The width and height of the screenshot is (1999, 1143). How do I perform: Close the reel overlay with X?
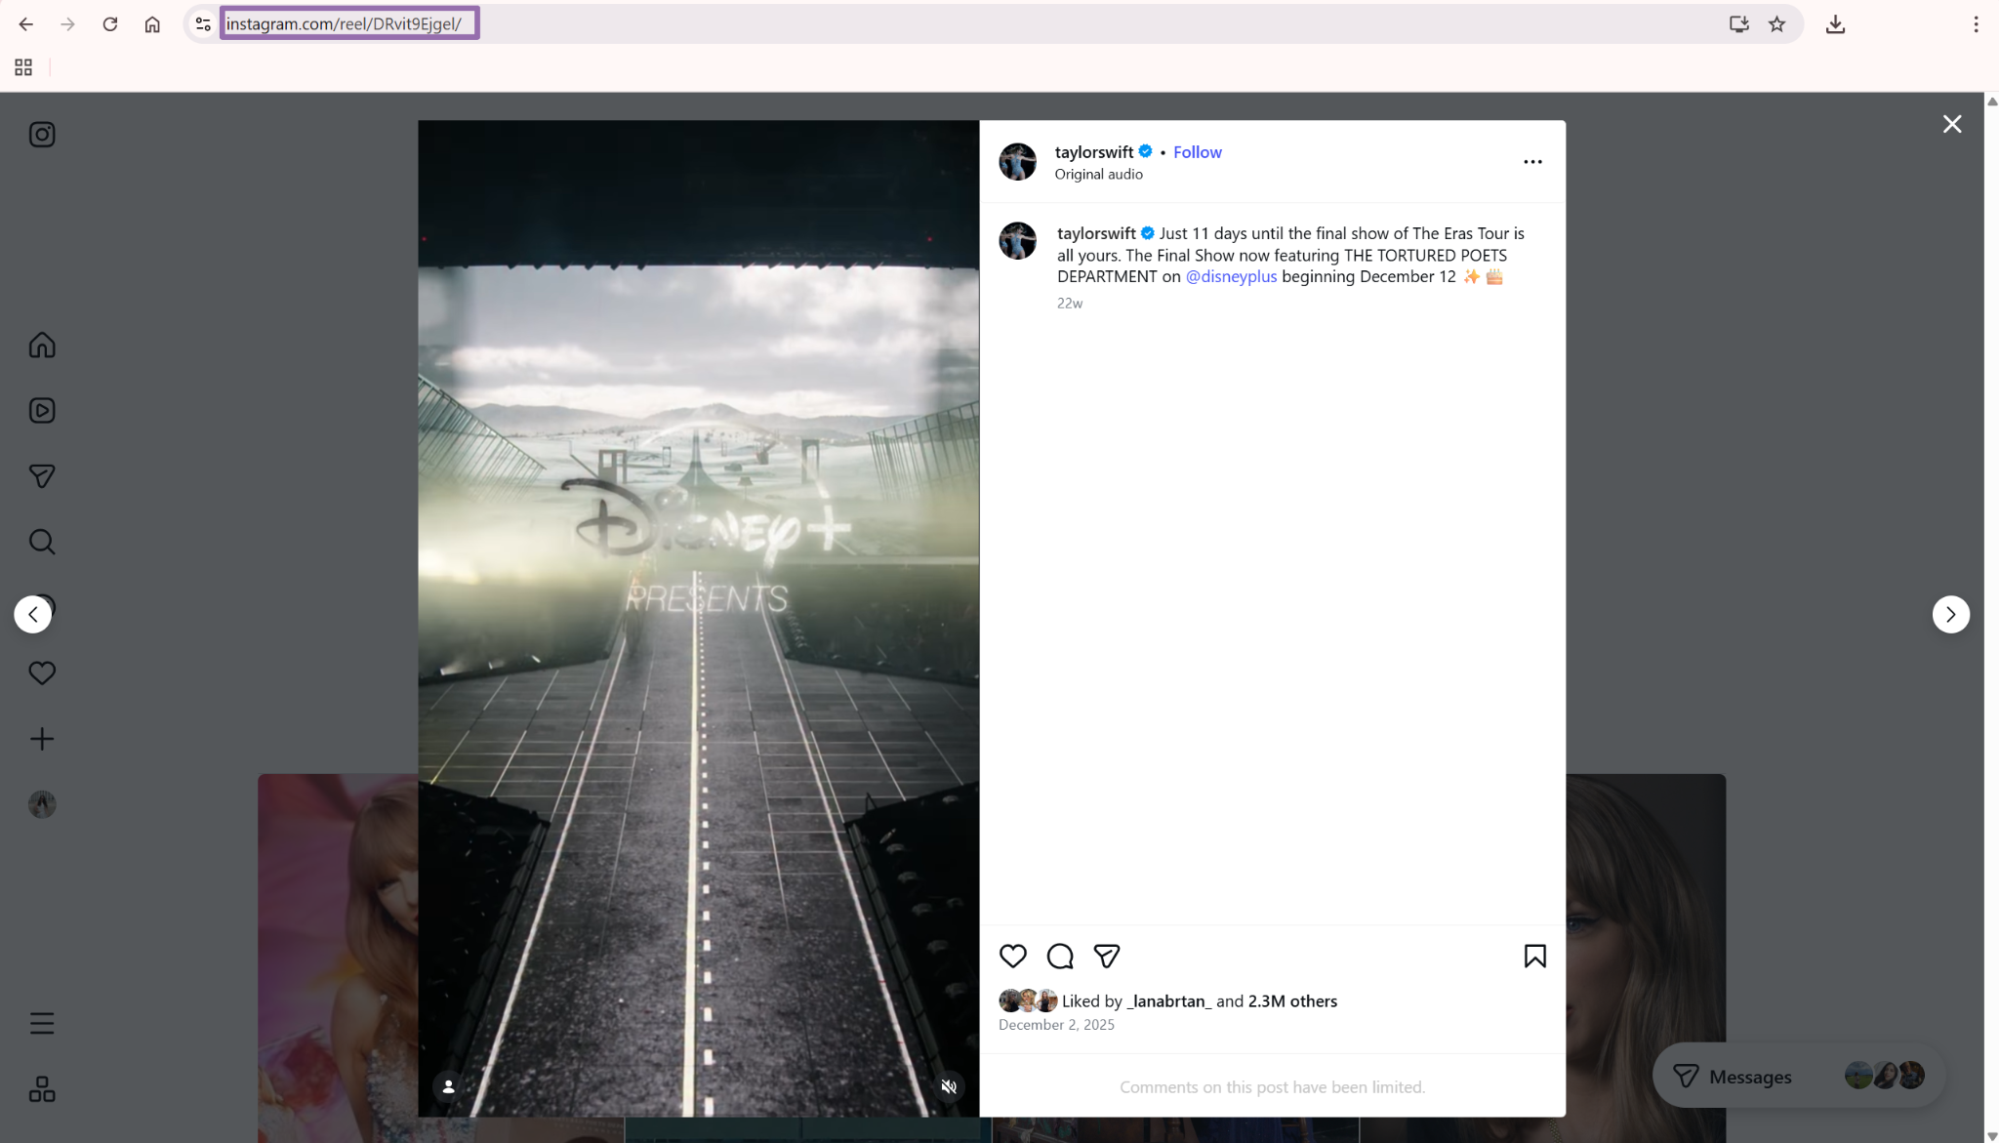pos(1952,124)
